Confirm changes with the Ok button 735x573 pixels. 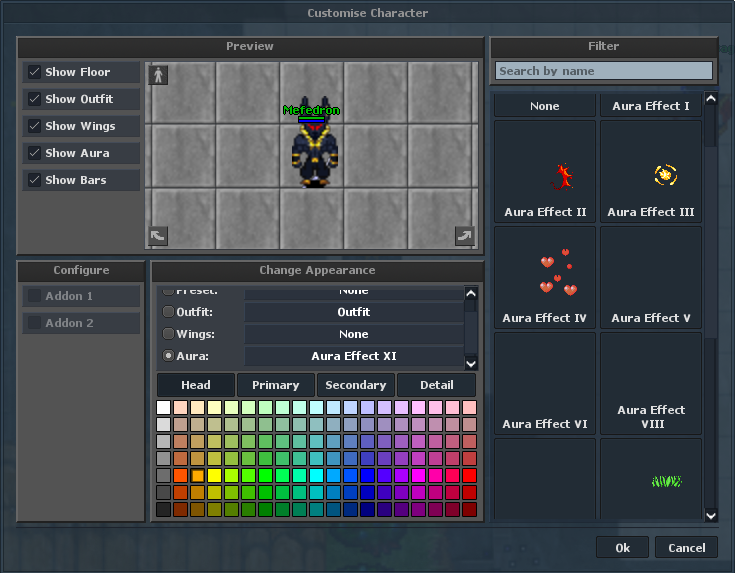(622, 548)
